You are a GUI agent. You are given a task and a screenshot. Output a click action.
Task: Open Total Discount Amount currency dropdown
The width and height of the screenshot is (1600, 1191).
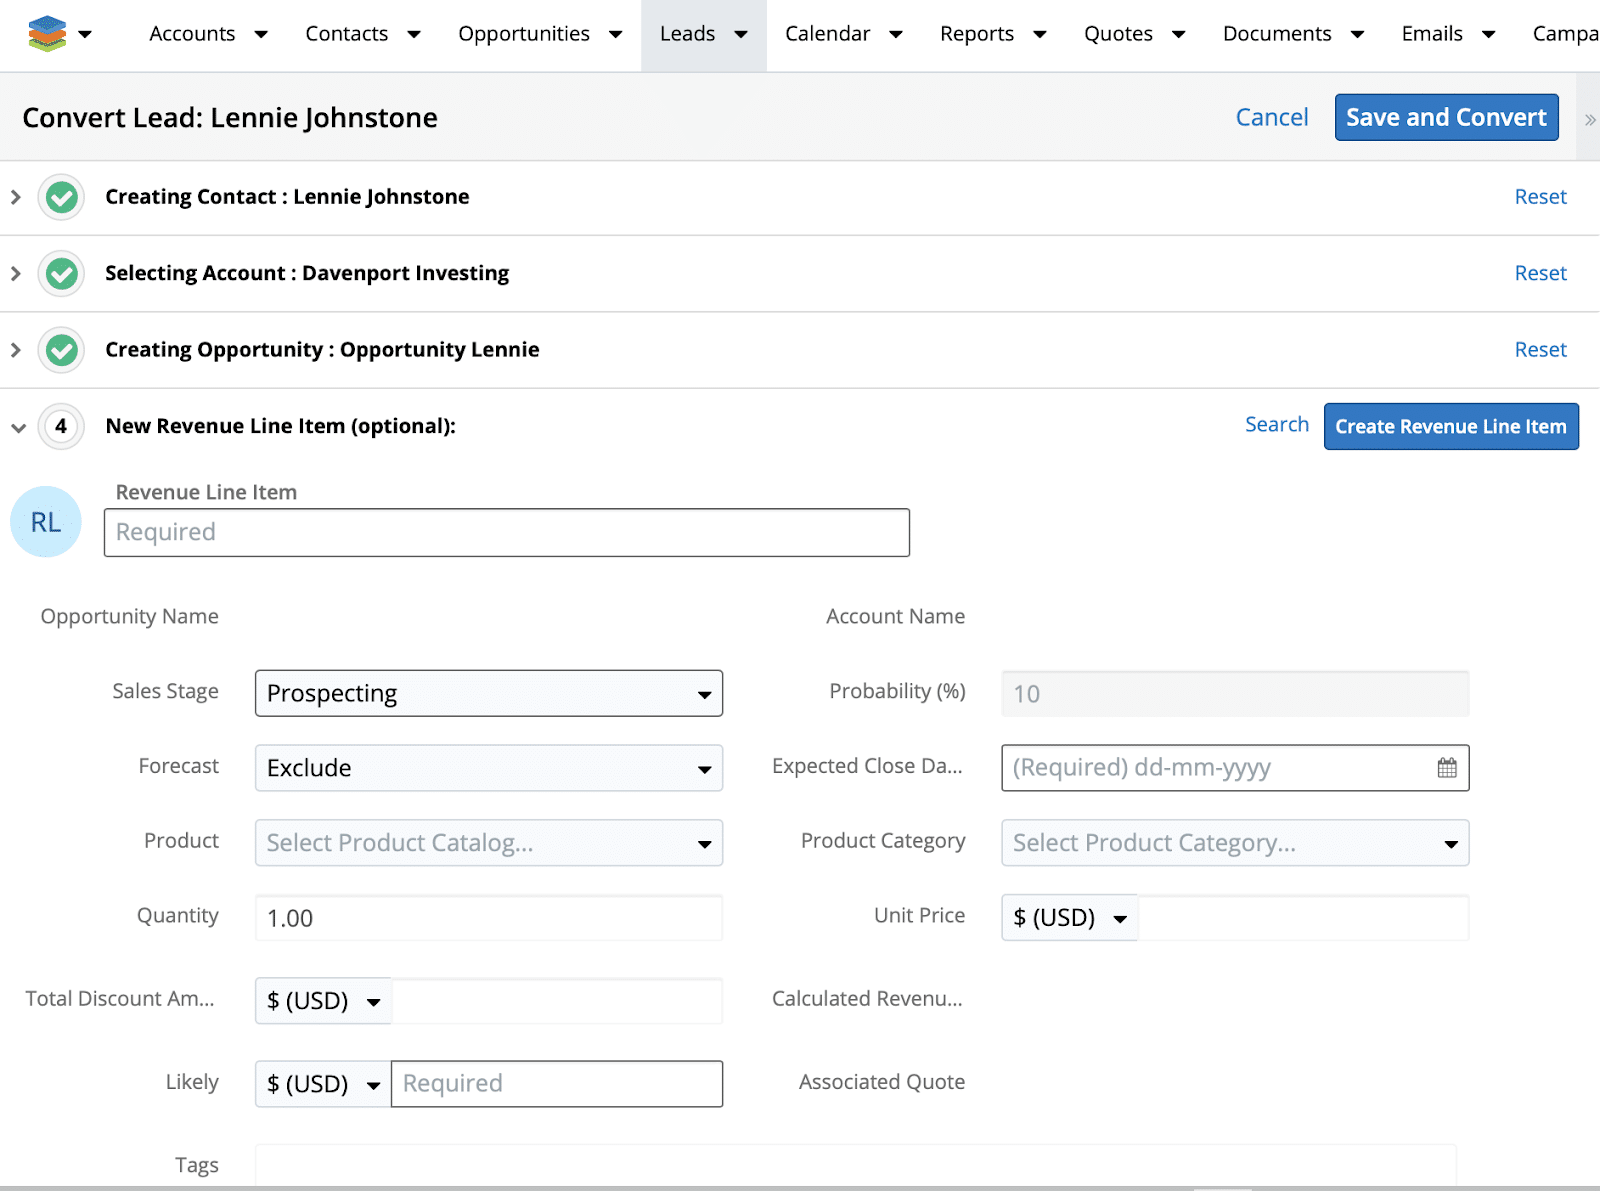coord(323,1001)
